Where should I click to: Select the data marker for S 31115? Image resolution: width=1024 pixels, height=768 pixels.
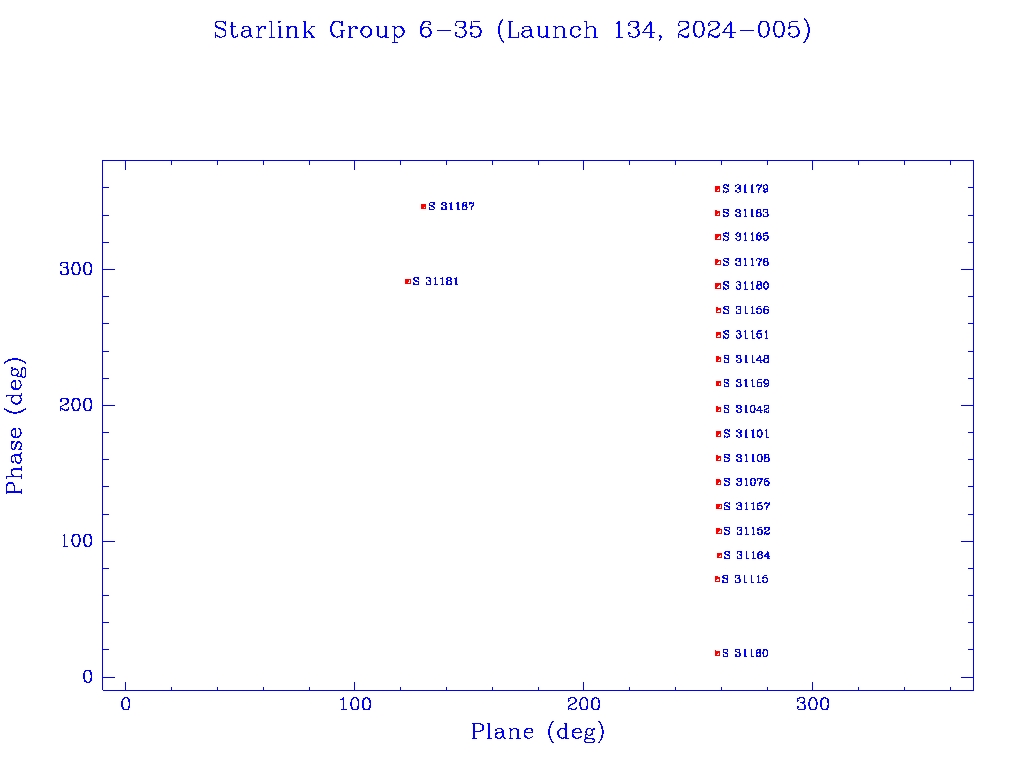pyautogui.click(x=717, y=579)
